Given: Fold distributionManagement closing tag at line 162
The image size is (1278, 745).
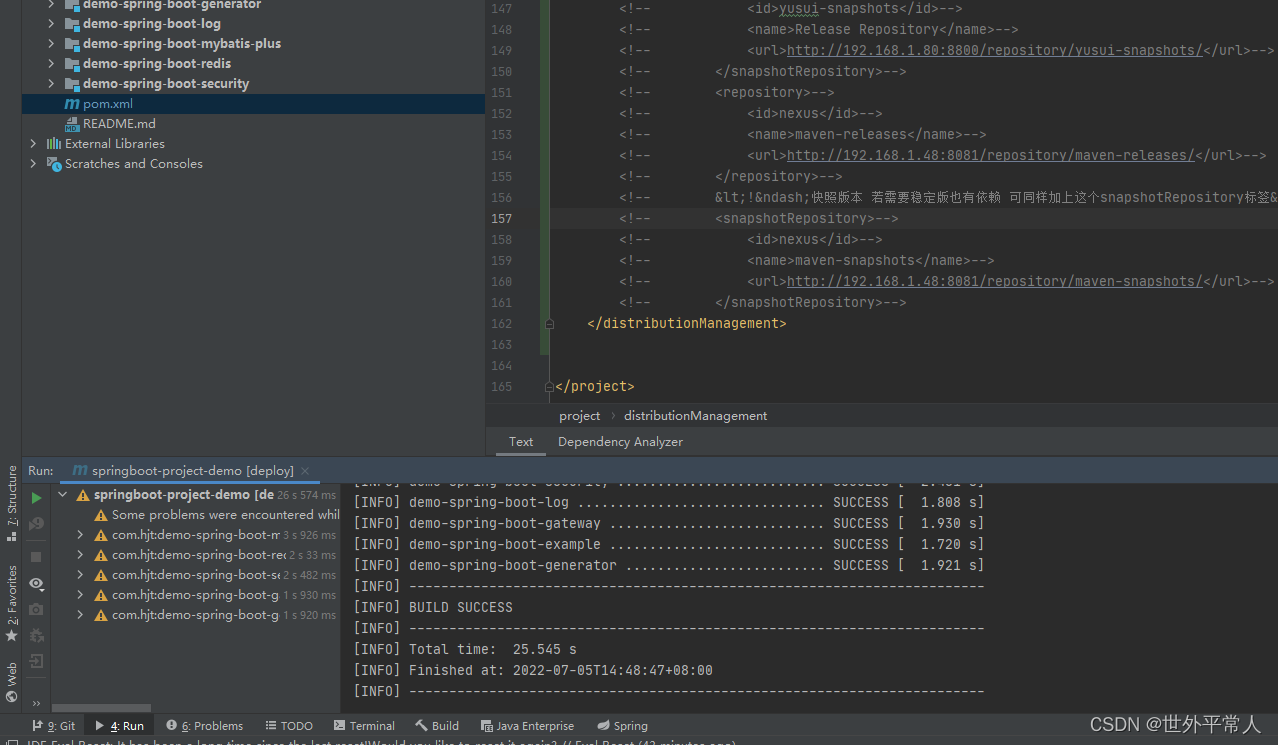Looking at the screenshot, I should [550, 324].
